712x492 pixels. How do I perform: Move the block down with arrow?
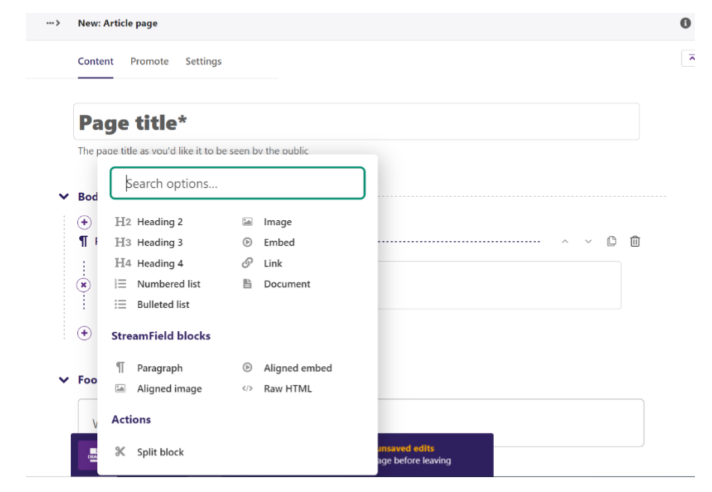click(x=588, y=241)
